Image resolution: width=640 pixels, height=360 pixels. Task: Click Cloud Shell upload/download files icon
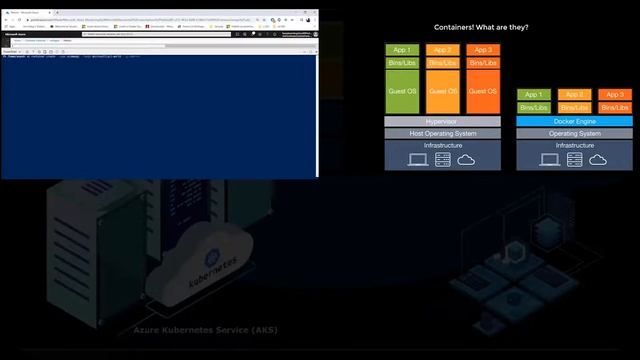tap(45, 52)
